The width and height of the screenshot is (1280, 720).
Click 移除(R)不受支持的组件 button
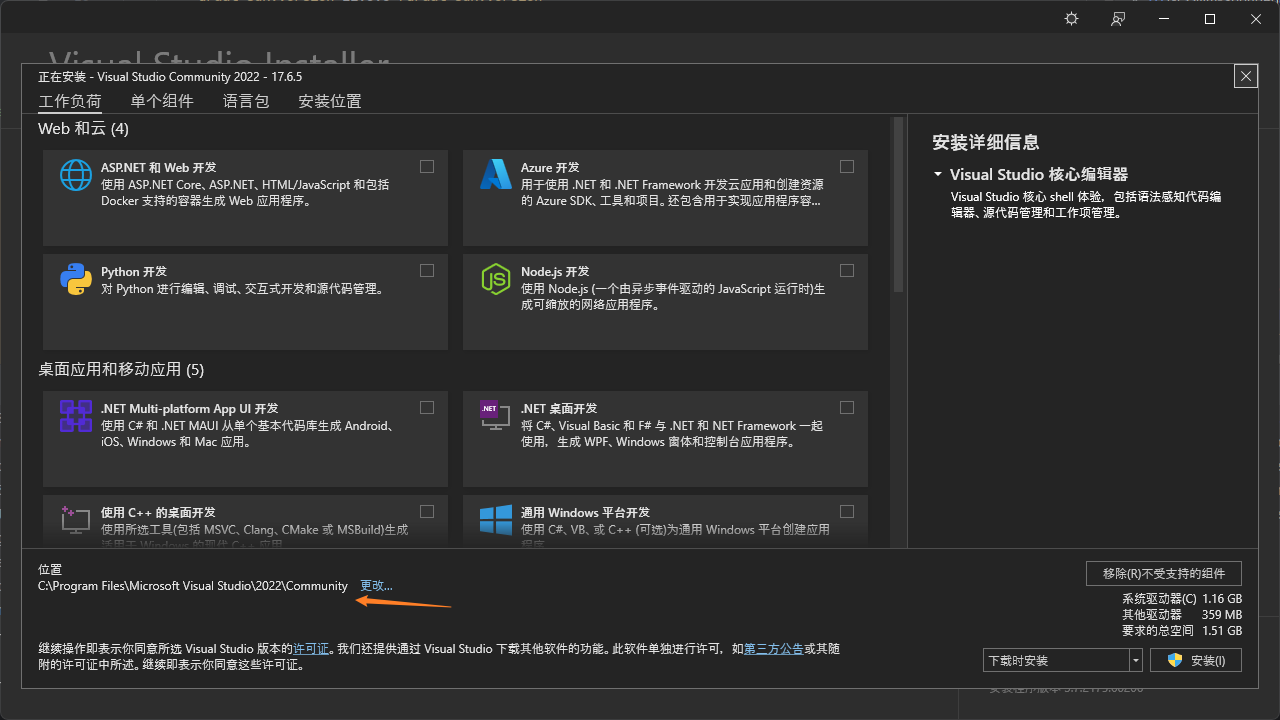(x=1164, y=573)
